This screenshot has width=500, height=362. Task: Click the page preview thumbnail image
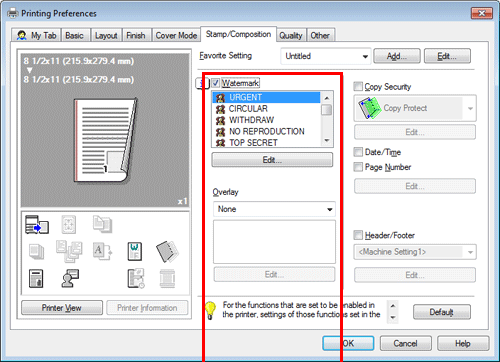coord(105,140)
